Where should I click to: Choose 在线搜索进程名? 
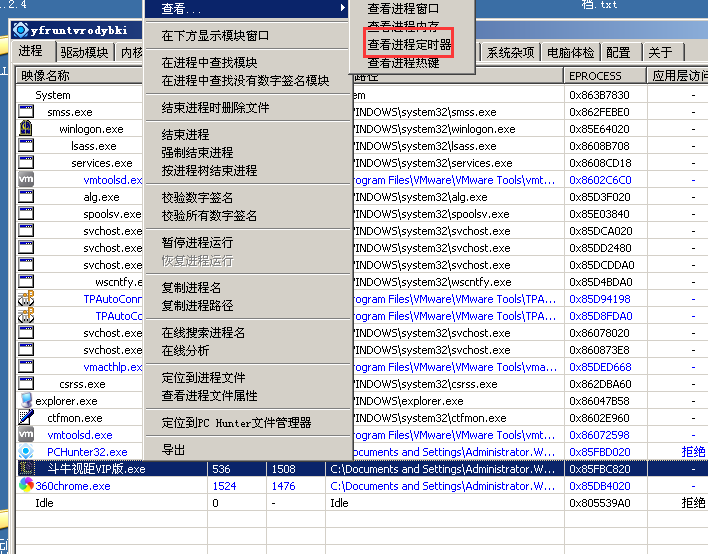203,333
